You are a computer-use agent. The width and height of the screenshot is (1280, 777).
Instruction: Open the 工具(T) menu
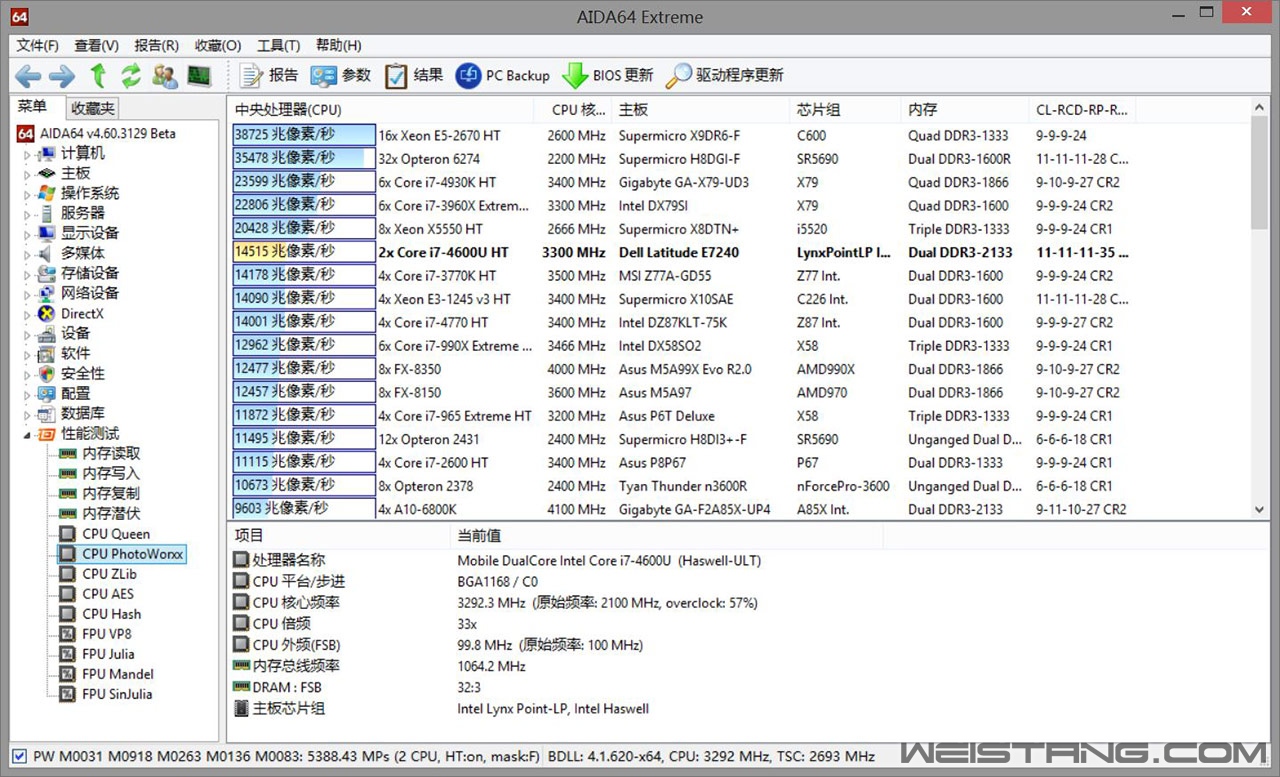(278, 45)
